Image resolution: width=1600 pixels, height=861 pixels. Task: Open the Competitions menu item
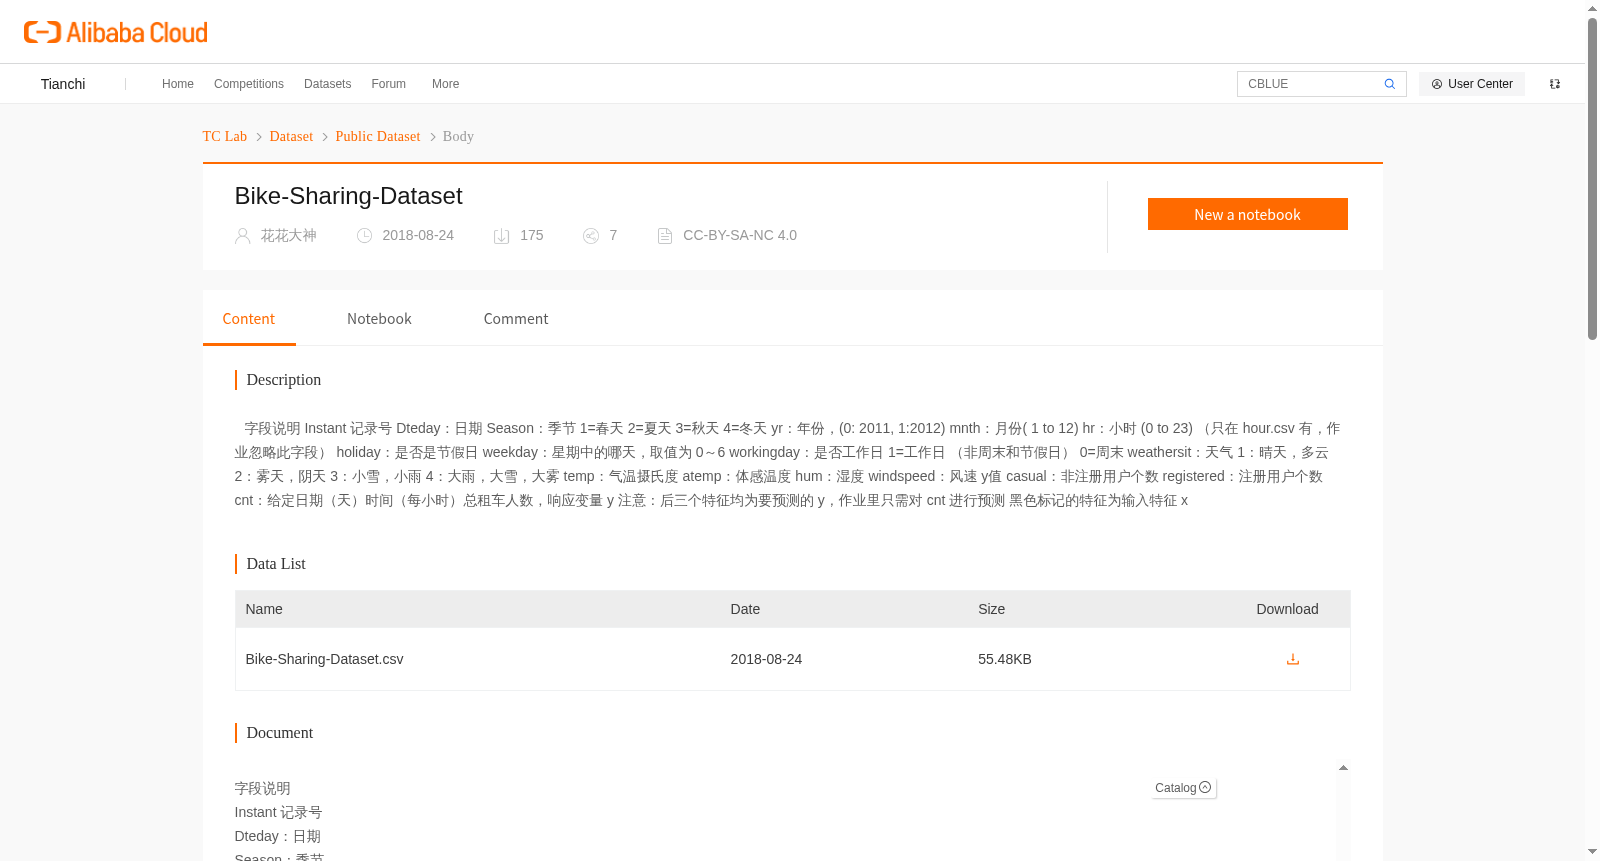[249, 84]
